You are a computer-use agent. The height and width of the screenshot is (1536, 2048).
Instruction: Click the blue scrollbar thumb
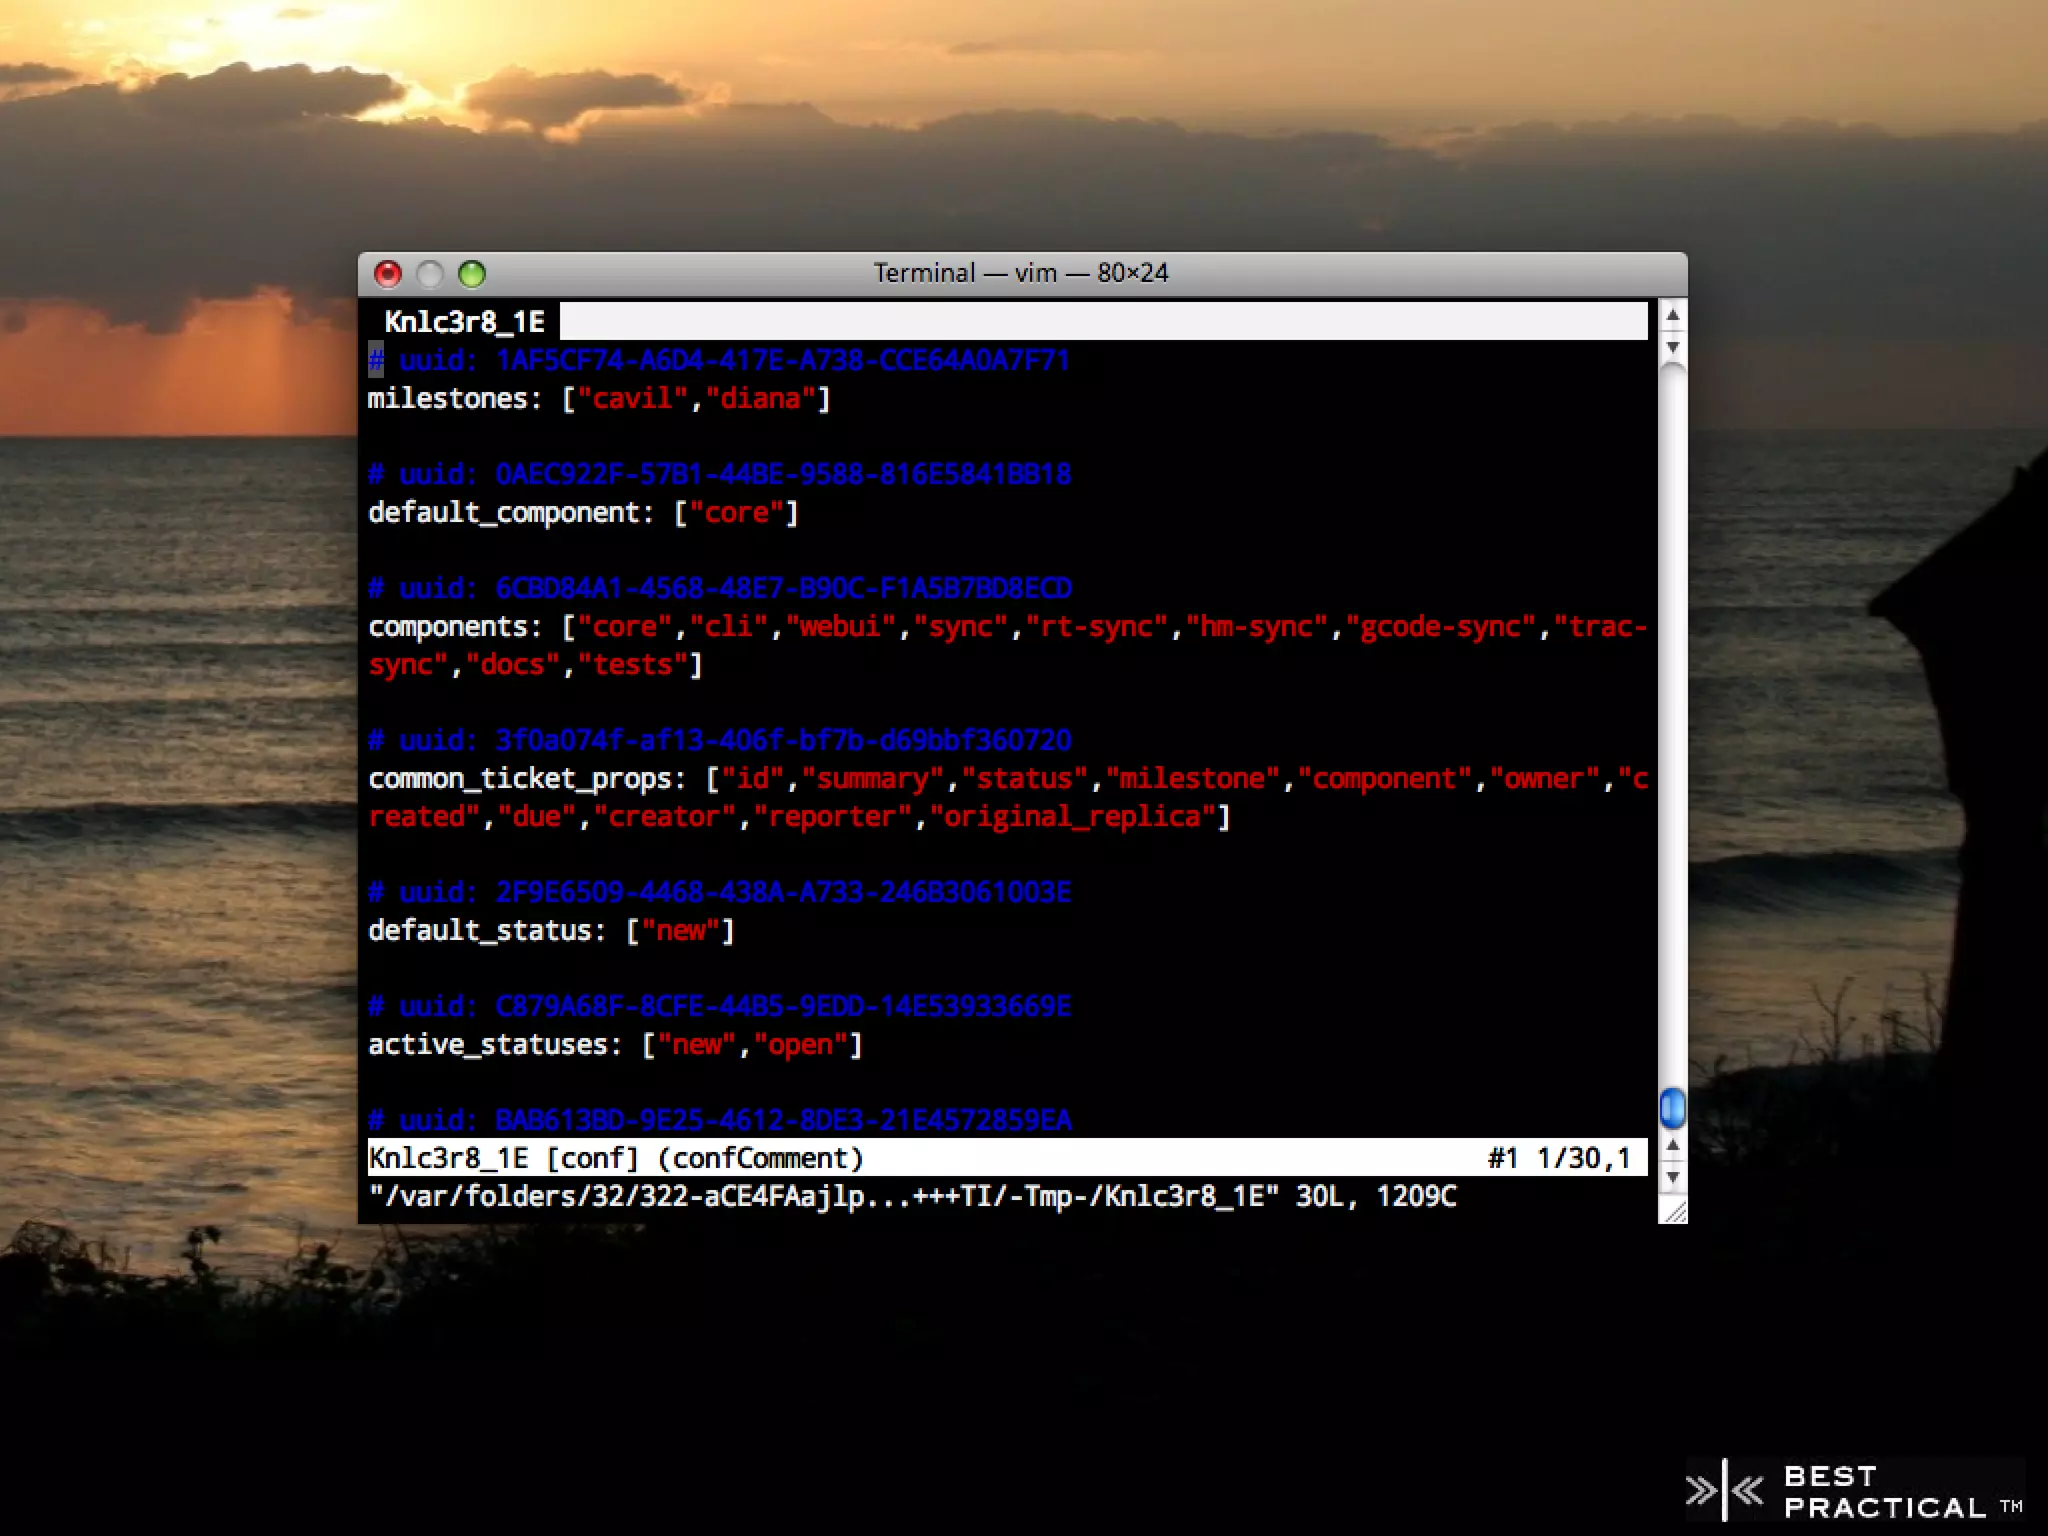pos(1672,1108)
